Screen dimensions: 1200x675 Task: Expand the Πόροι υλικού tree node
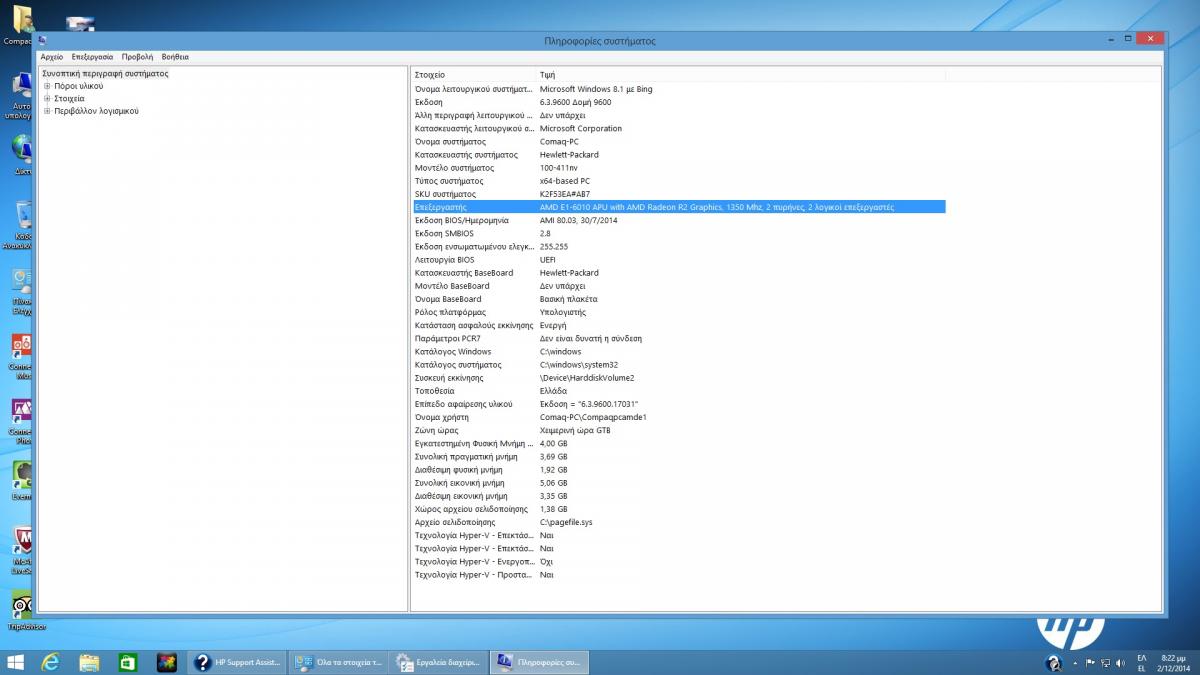click(x=47, y=86)
